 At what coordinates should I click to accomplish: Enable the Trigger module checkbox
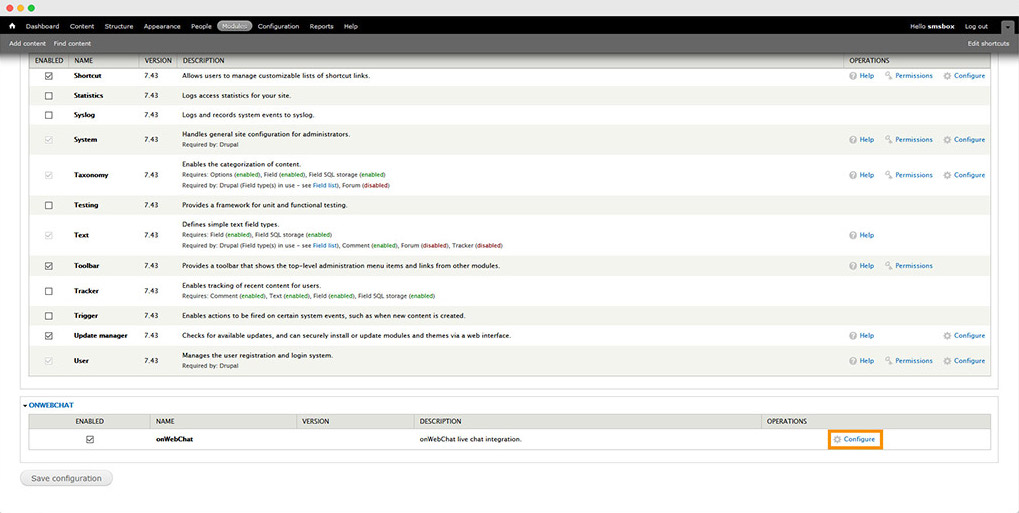click(x=49, y=316)
